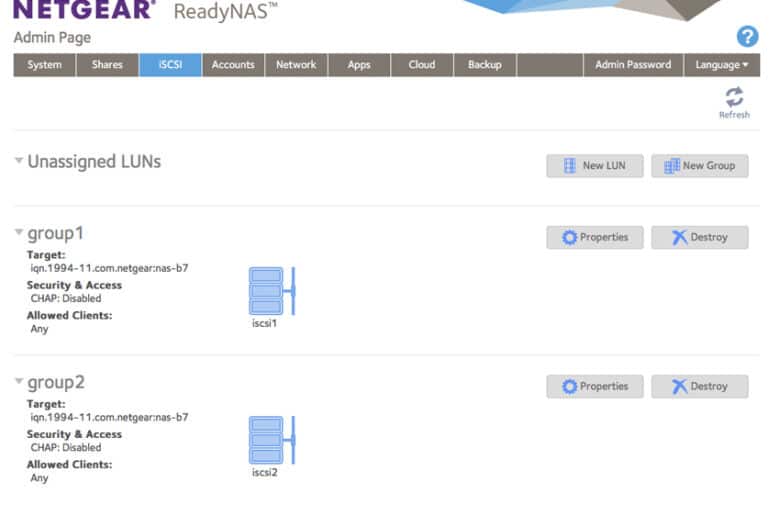Select the iscsi1 LUN icon

[x=272, y=291]
